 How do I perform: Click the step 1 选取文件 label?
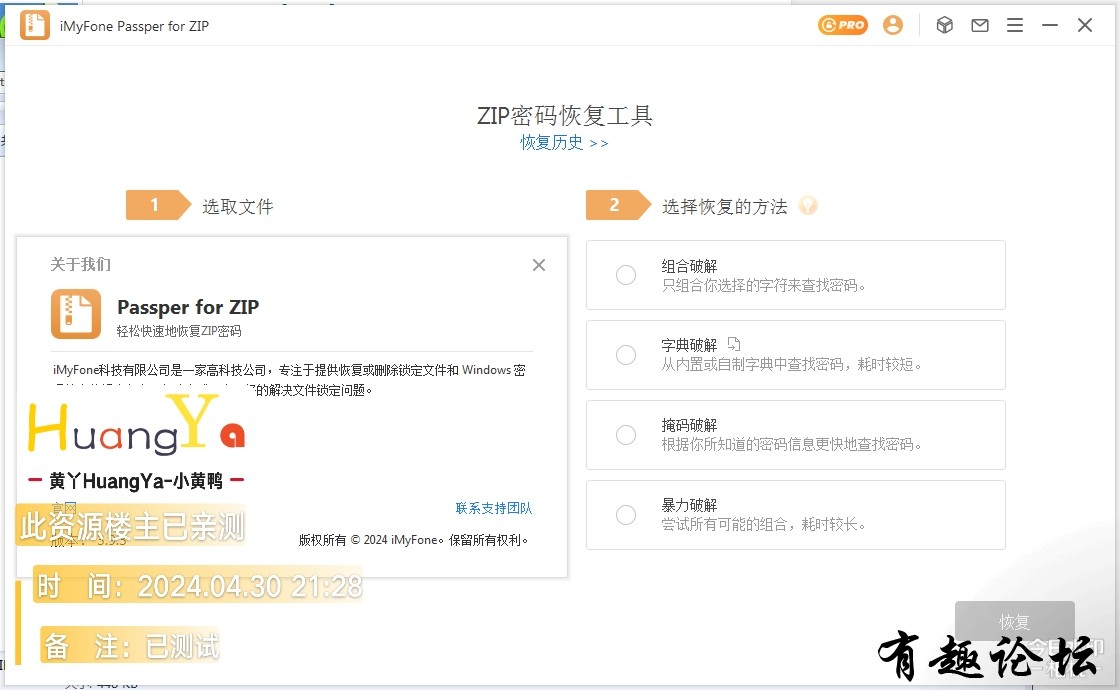(238, 206)
